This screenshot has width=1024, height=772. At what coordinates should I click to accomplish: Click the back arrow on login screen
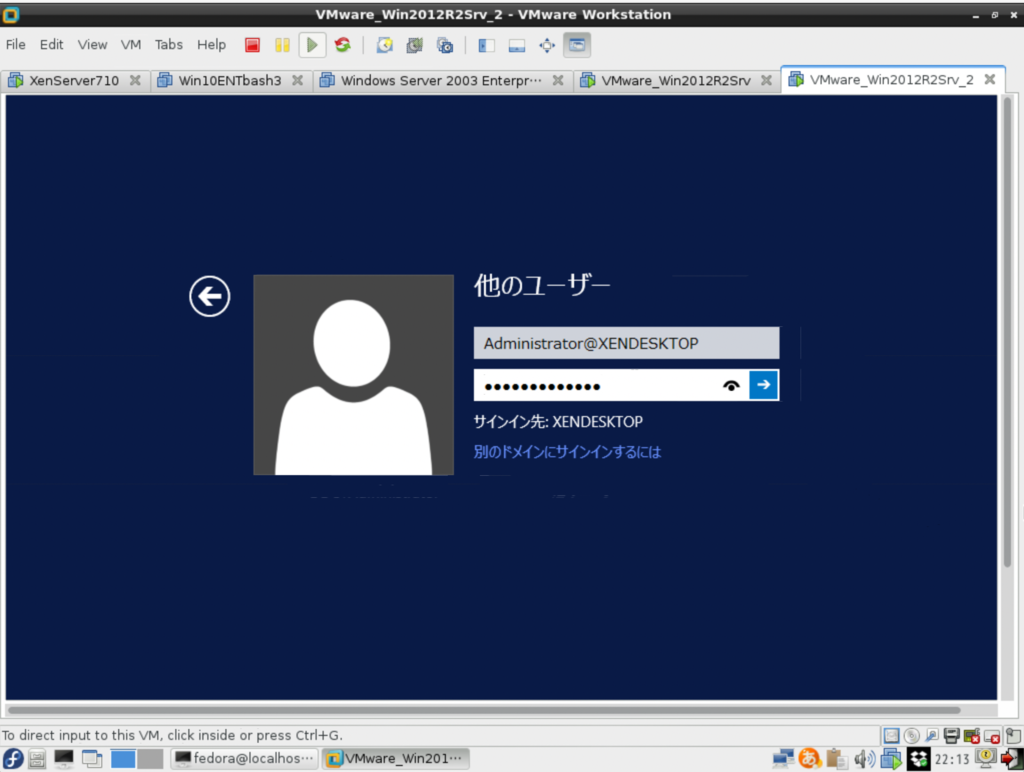click(210, 297)
